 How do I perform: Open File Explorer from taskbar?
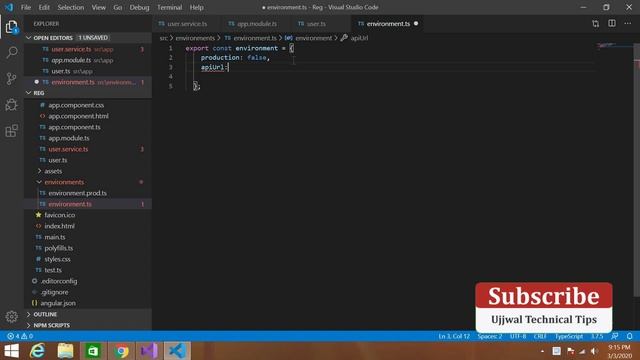point(65,351)
